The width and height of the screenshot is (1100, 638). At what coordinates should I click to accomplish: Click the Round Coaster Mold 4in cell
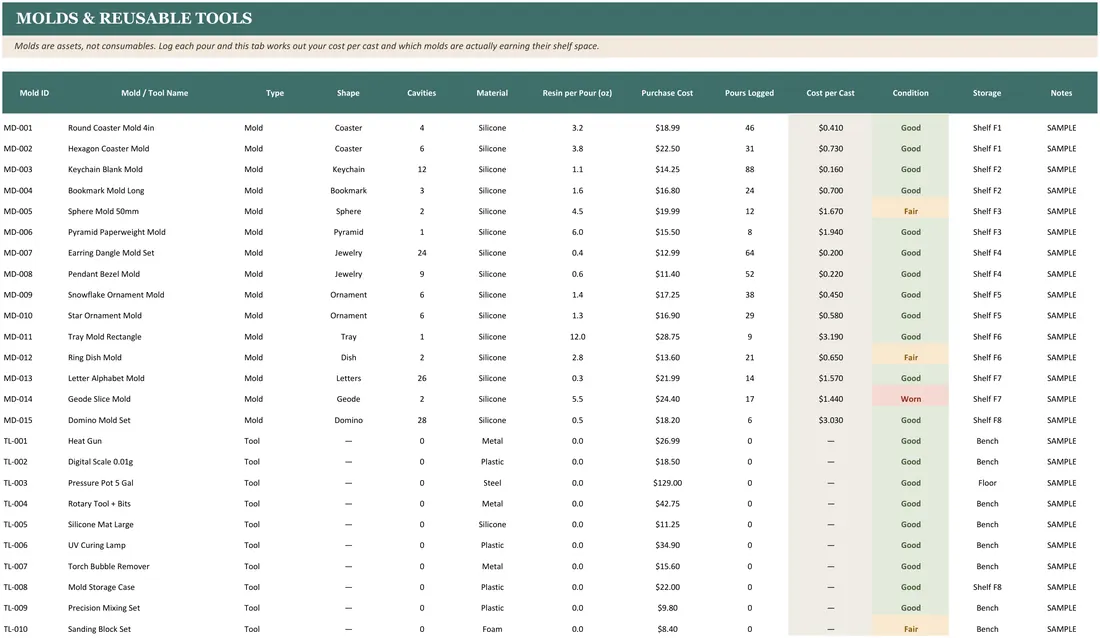(111, 128)
